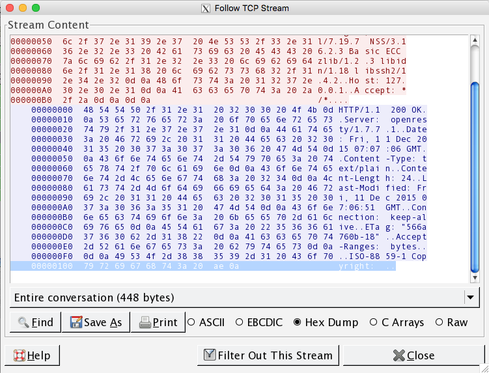Click the 'i, 11 De c 2015 0' ASCII text
Image resolution: width=489 pixels, height=373 pixels.
(382, 198)
